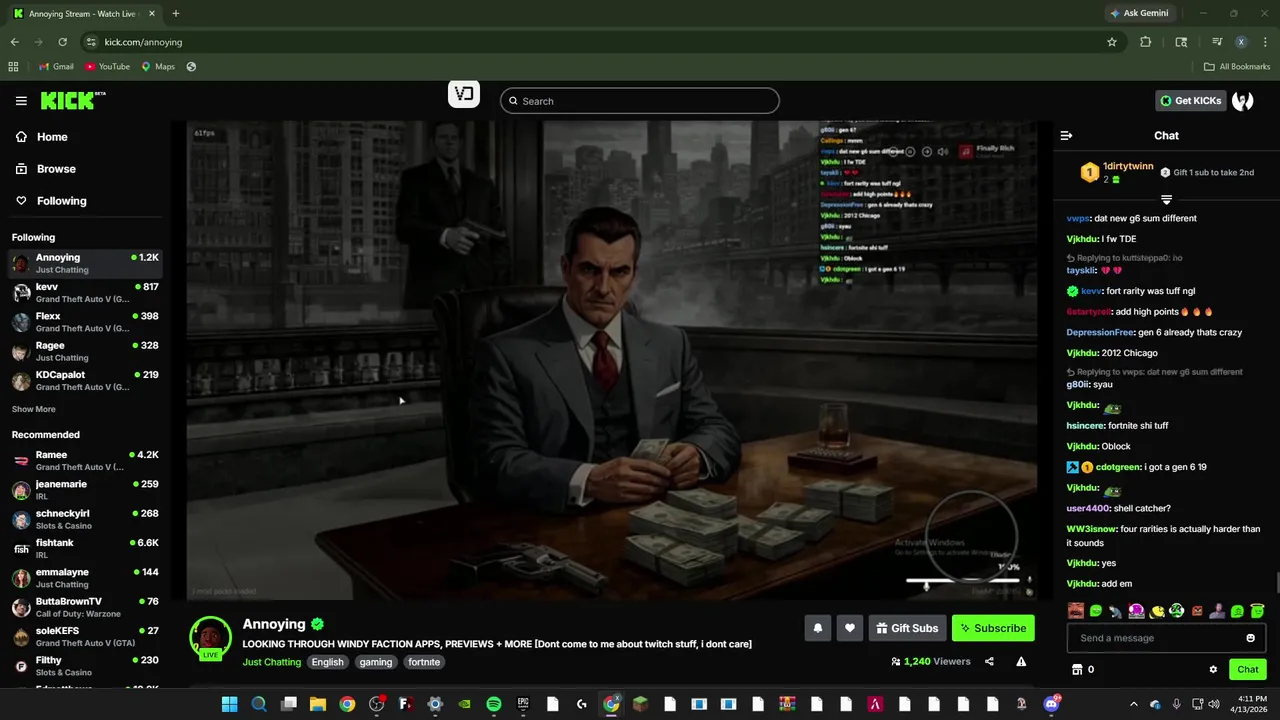Expand Following list with Show More
Viewport: 1280px width, 720px height.
tap(34, 409)
